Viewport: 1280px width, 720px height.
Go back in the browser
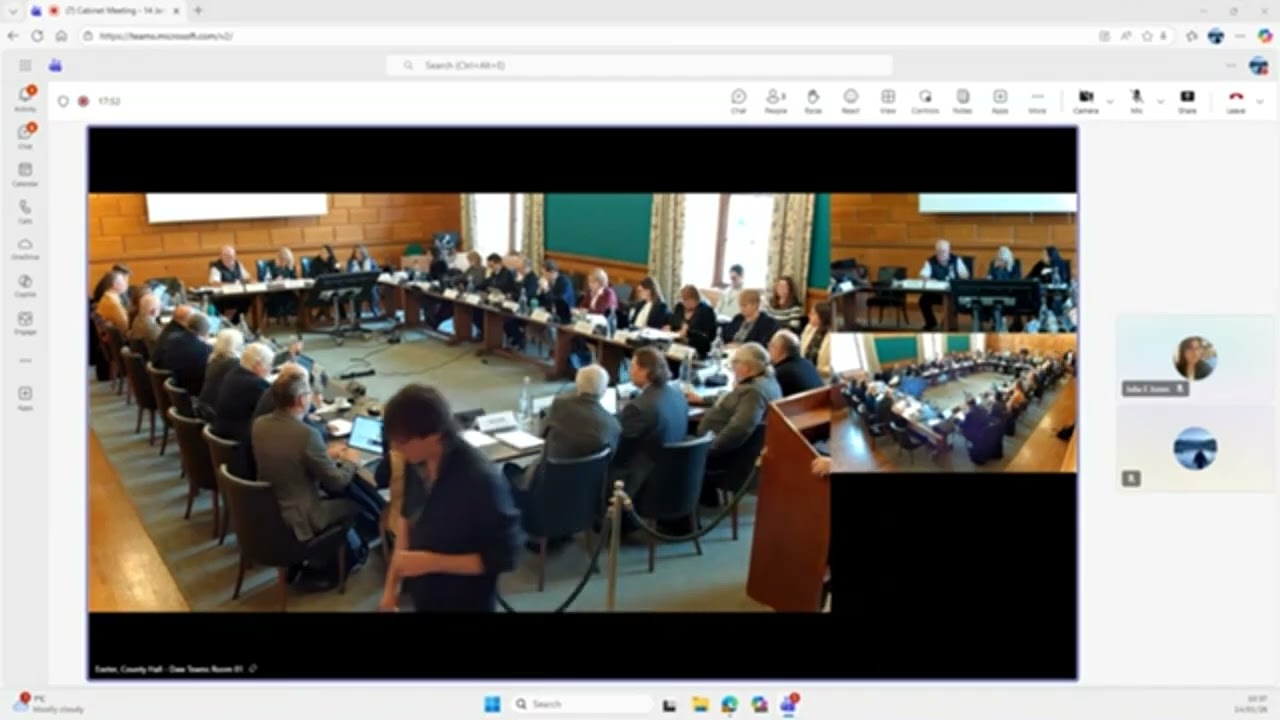[13, 35]
